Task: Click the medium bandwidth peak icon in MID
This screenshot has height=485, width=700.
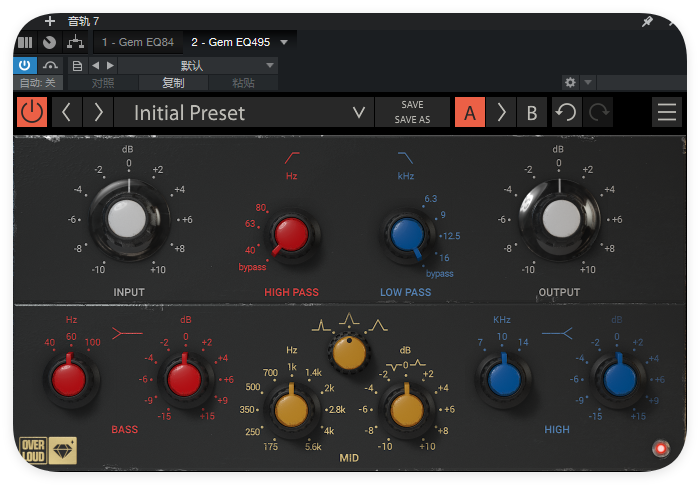Action: coord(349,319)
